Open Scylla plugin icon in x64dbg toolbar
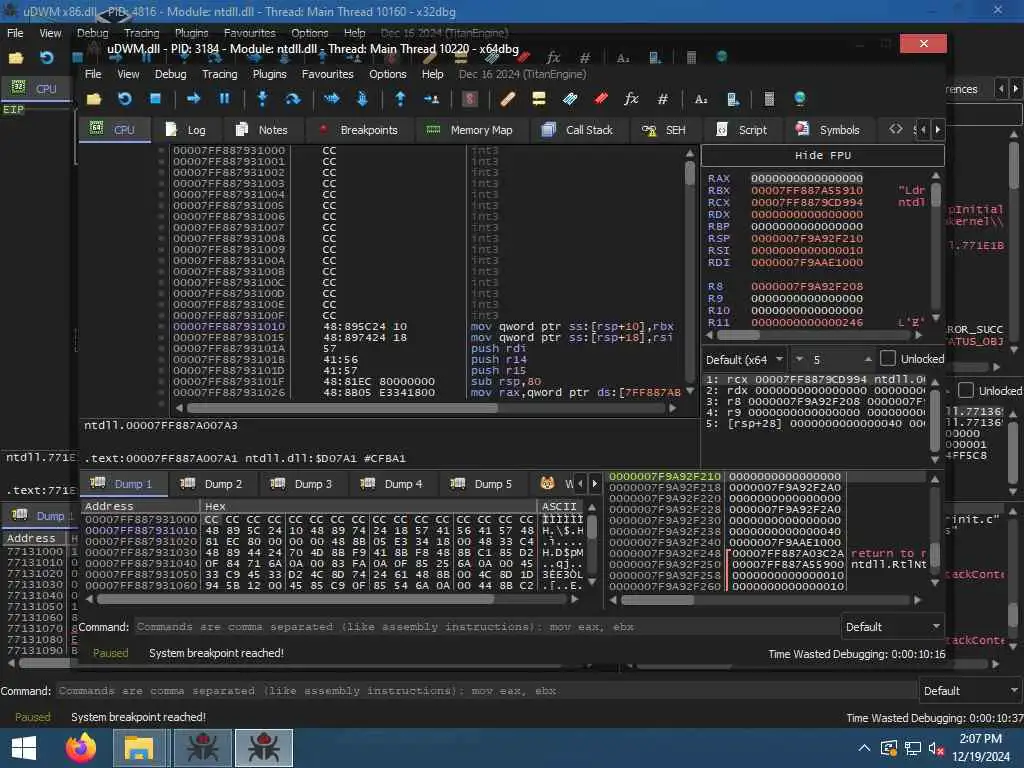The height and width of the screenshot is (768, 1024). [x=470, y=99]
